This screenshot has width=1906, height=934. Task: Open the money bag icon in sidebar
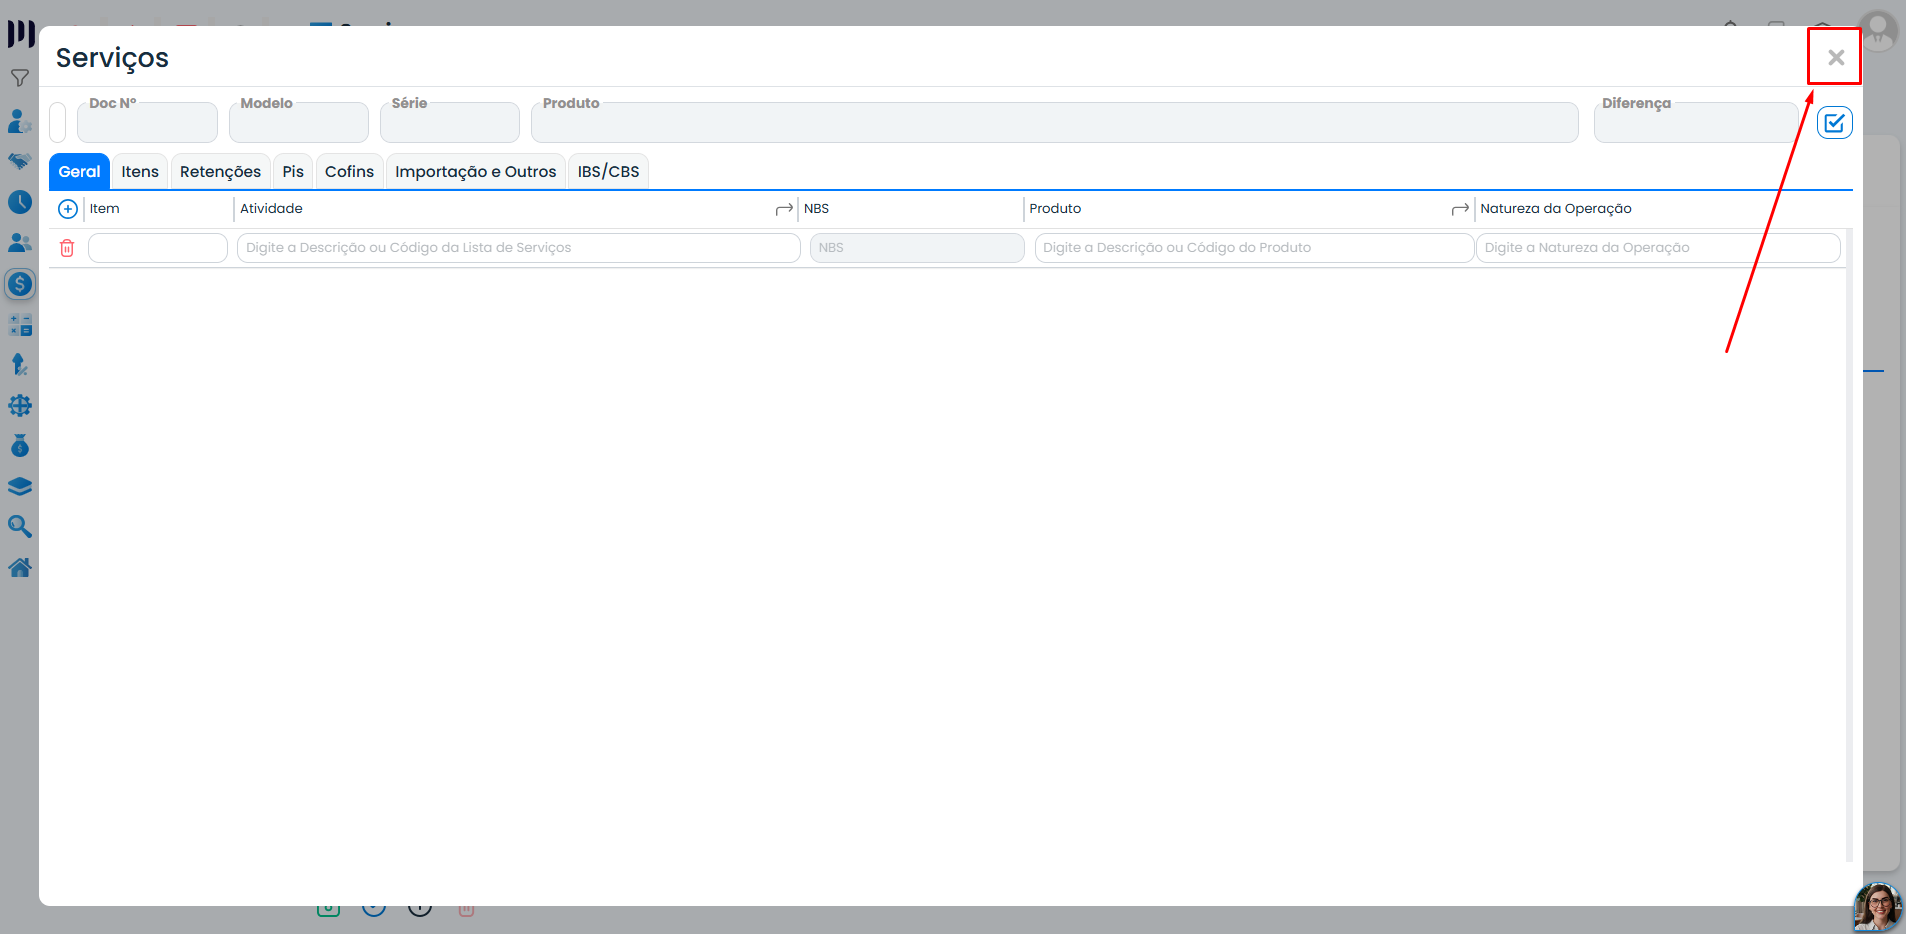click(x=20, y=446)
